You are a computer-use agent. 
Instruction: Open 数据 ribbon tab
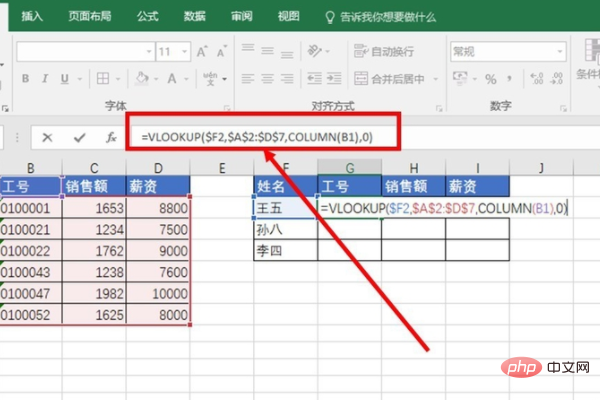tap(194, 16)
